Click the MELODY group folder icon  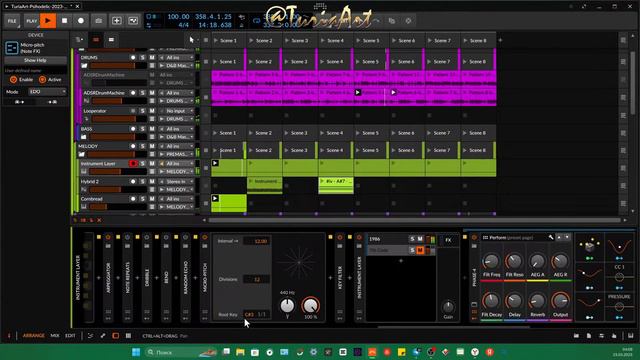[82, 154]
